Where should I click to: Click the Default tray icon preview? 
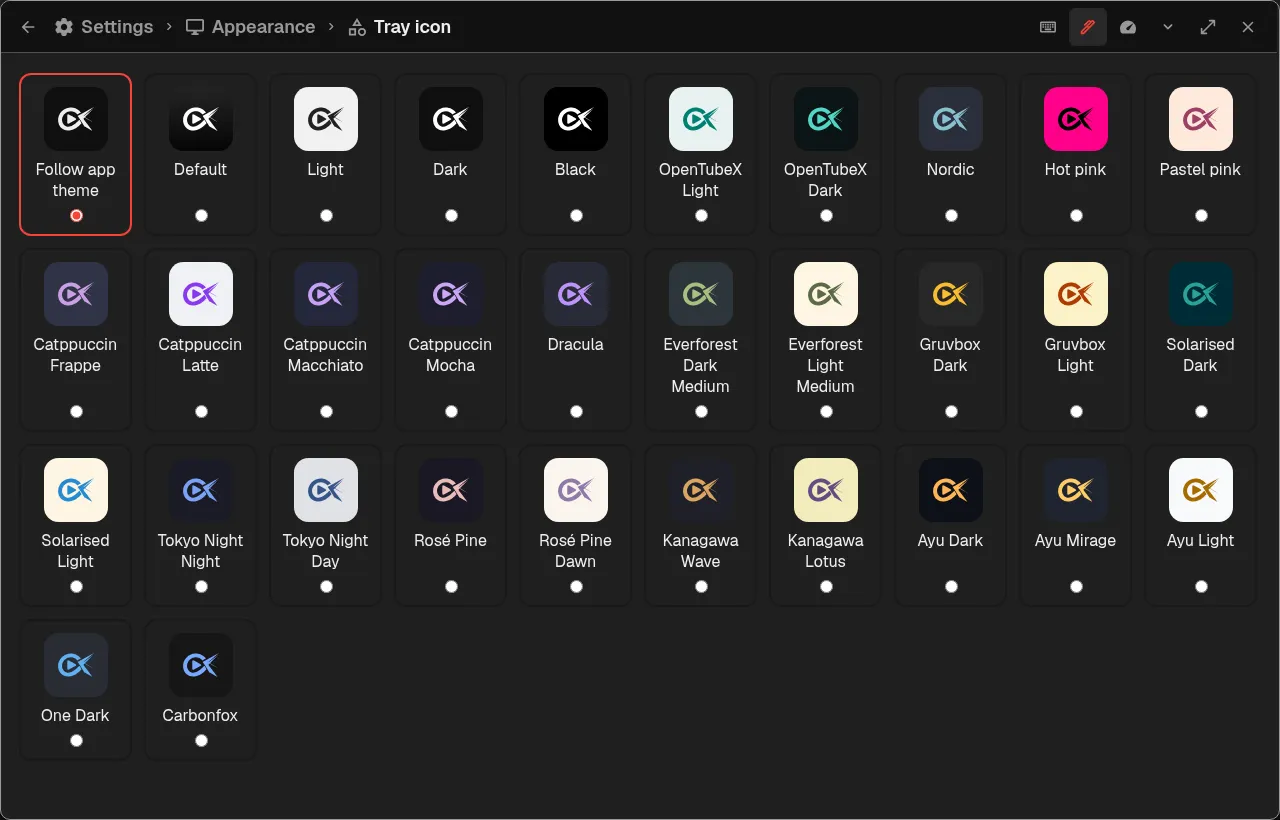201,119
